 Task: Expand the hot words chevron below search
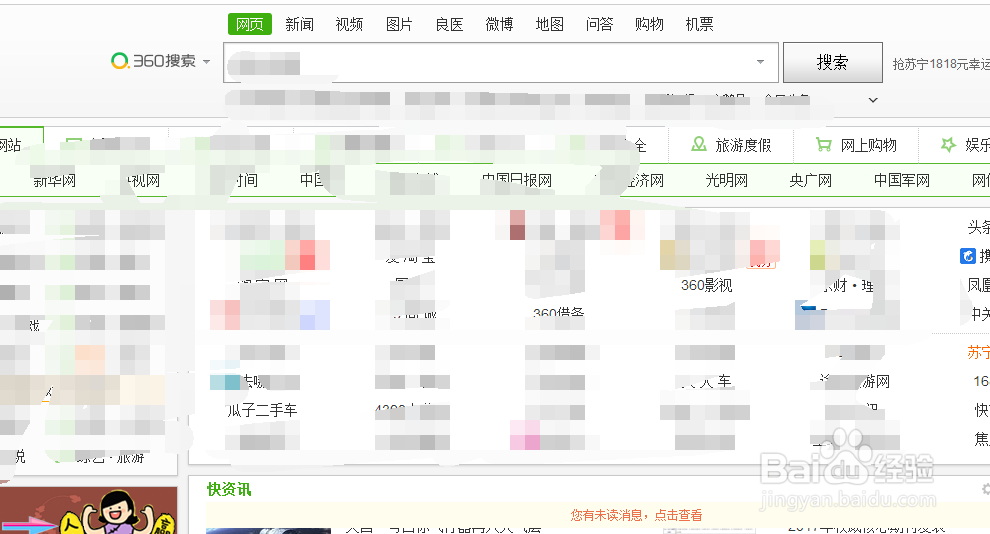click(x=873, y=100)
